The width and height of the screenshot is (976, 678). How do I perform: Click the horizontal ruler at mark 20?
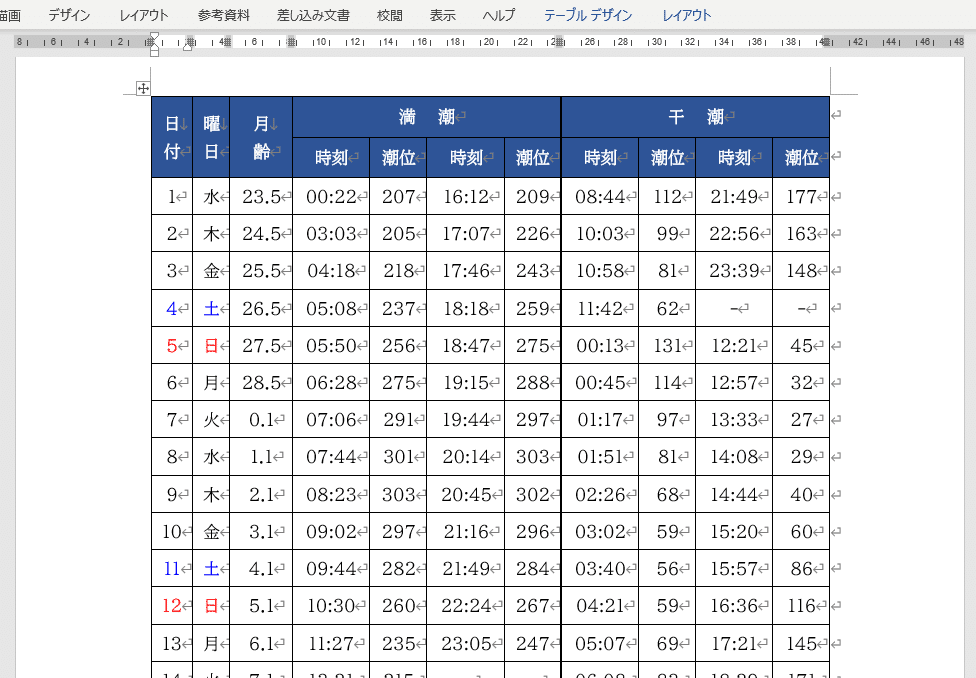point(489,42)
